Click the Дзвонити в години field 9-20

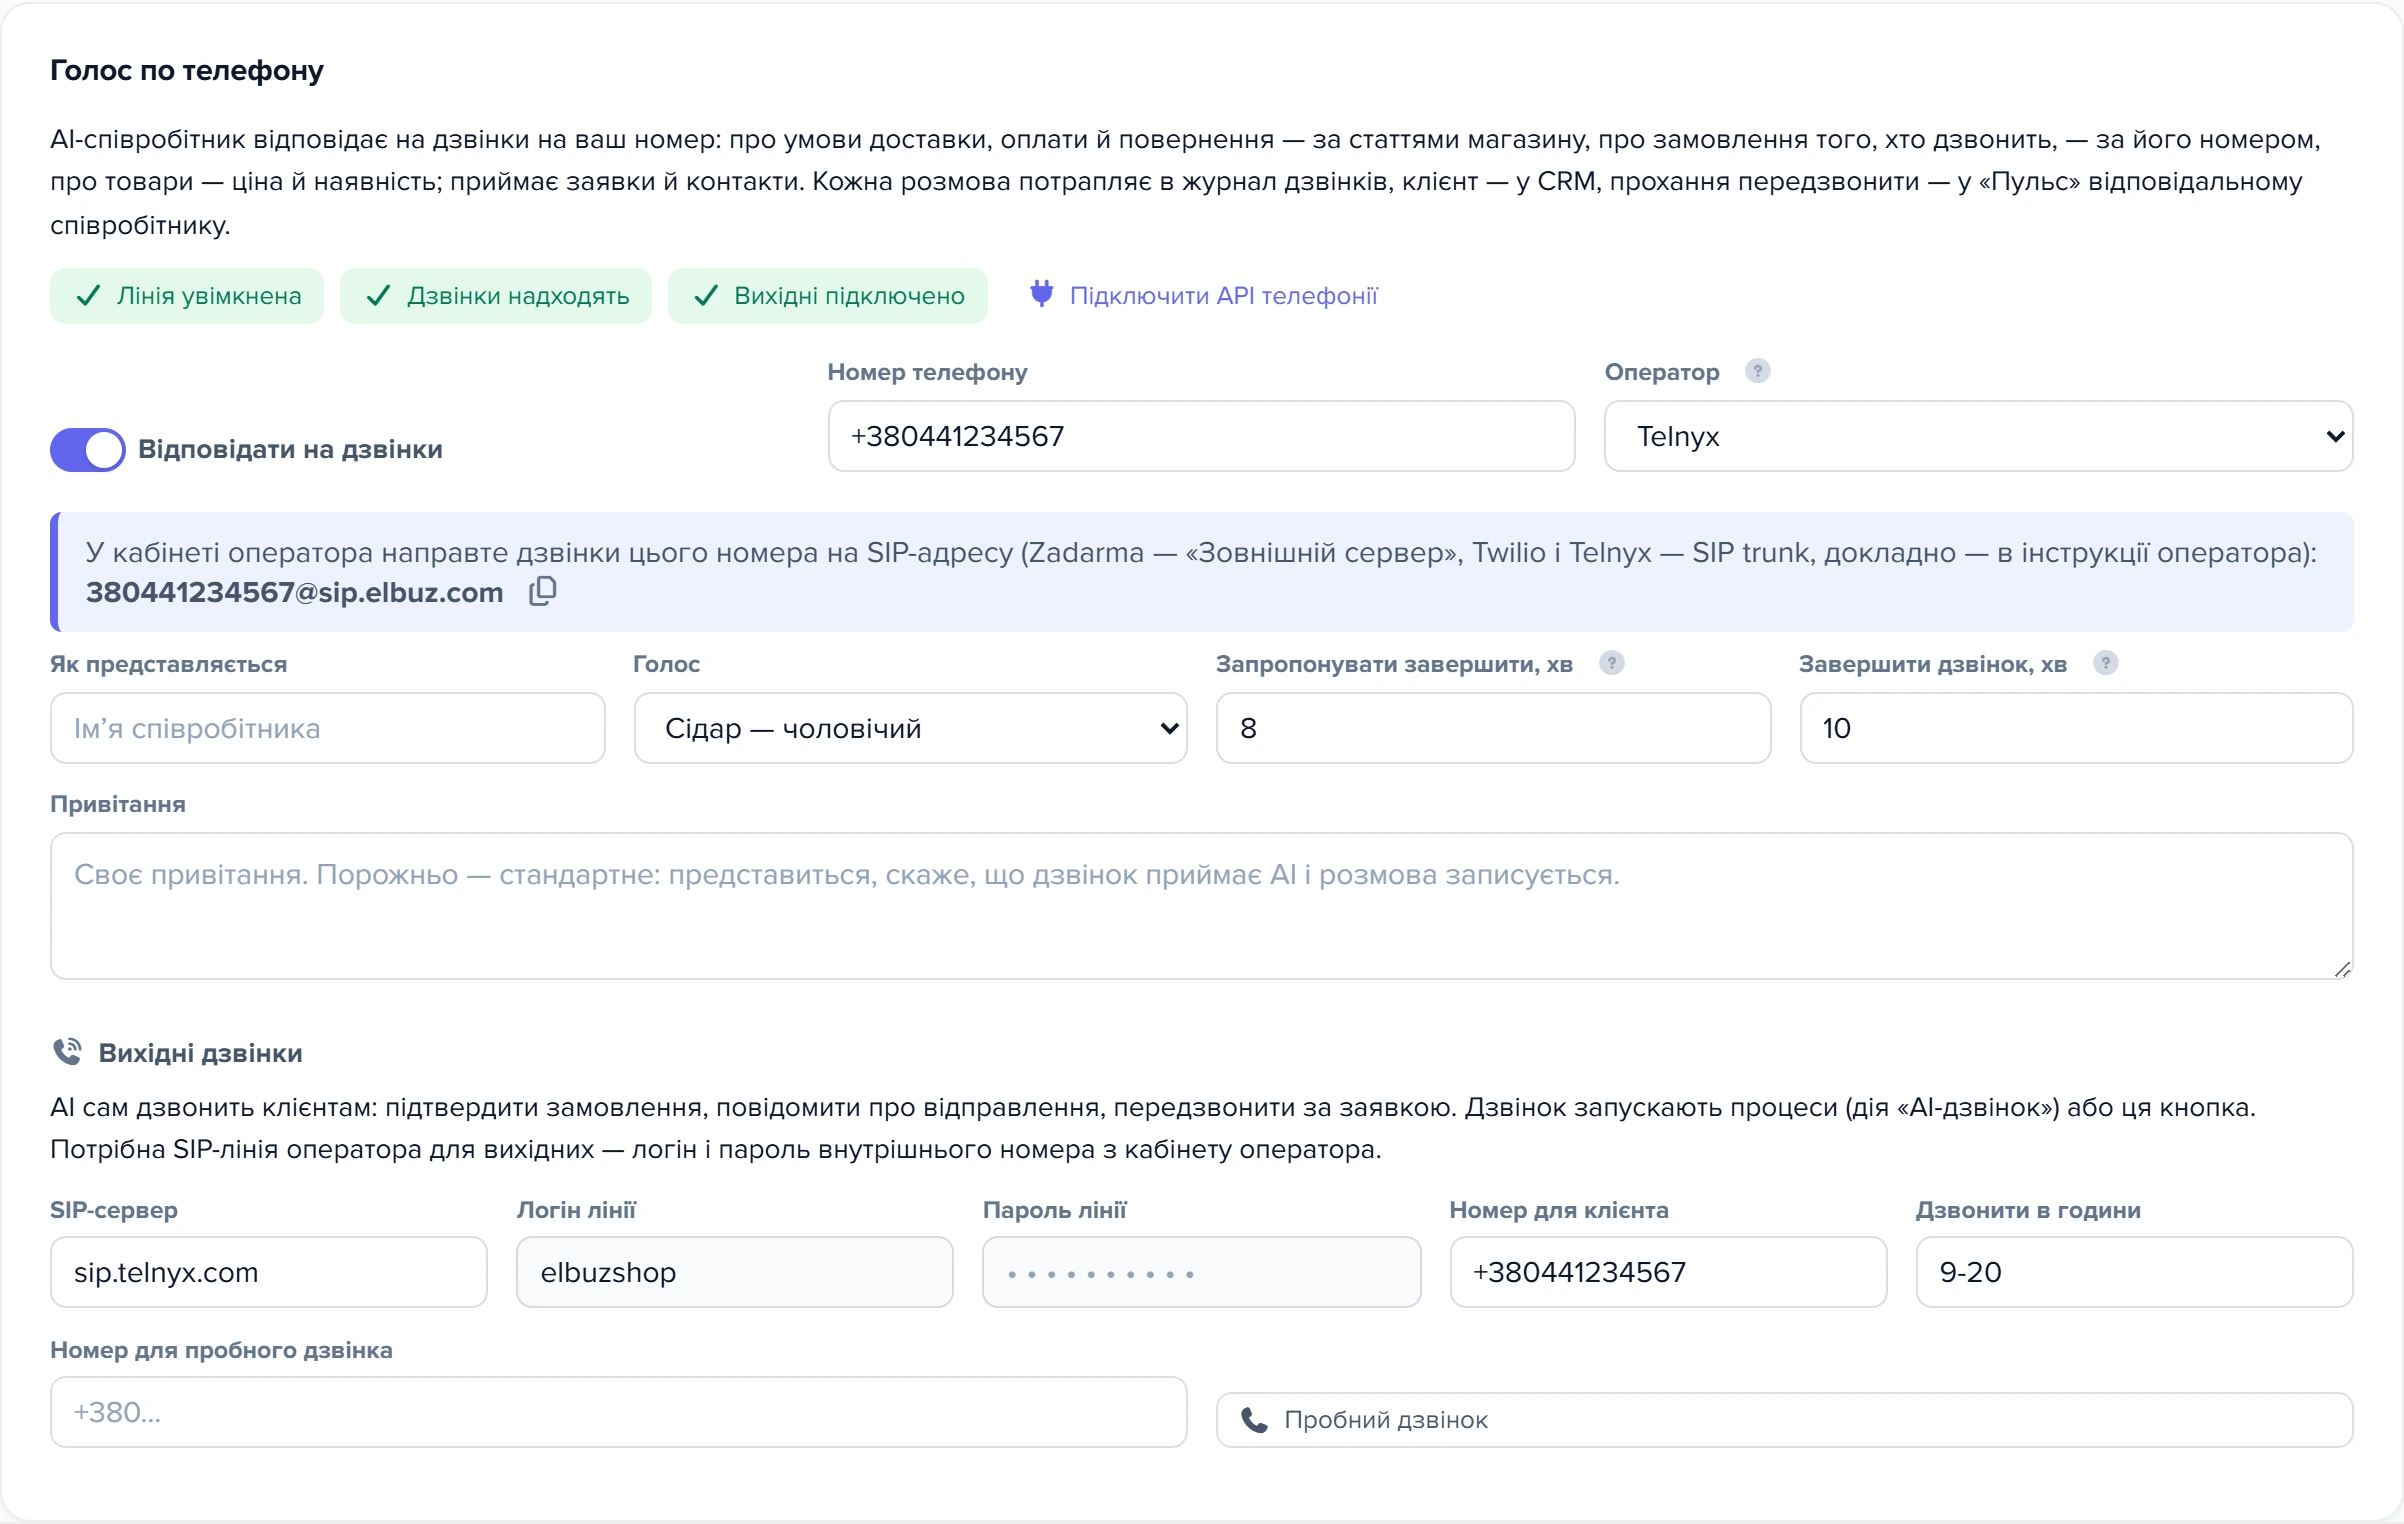[x=2134, y=1272]
